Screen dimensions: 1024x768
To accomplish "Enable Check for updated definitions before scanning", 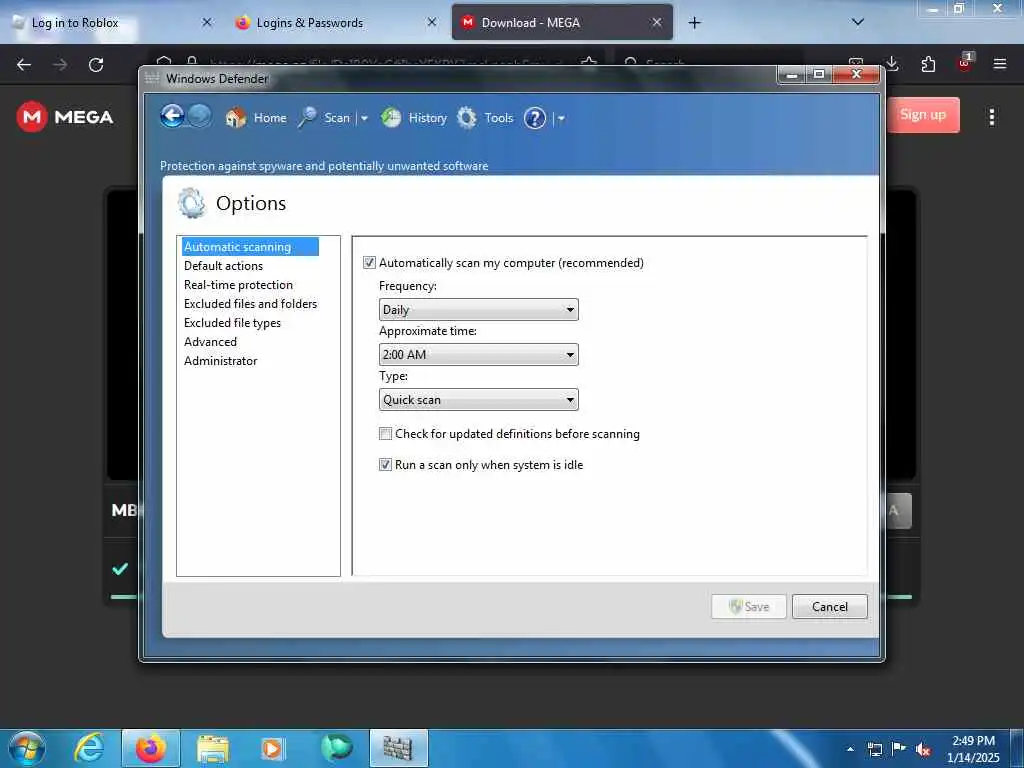I will pos(386,434).
